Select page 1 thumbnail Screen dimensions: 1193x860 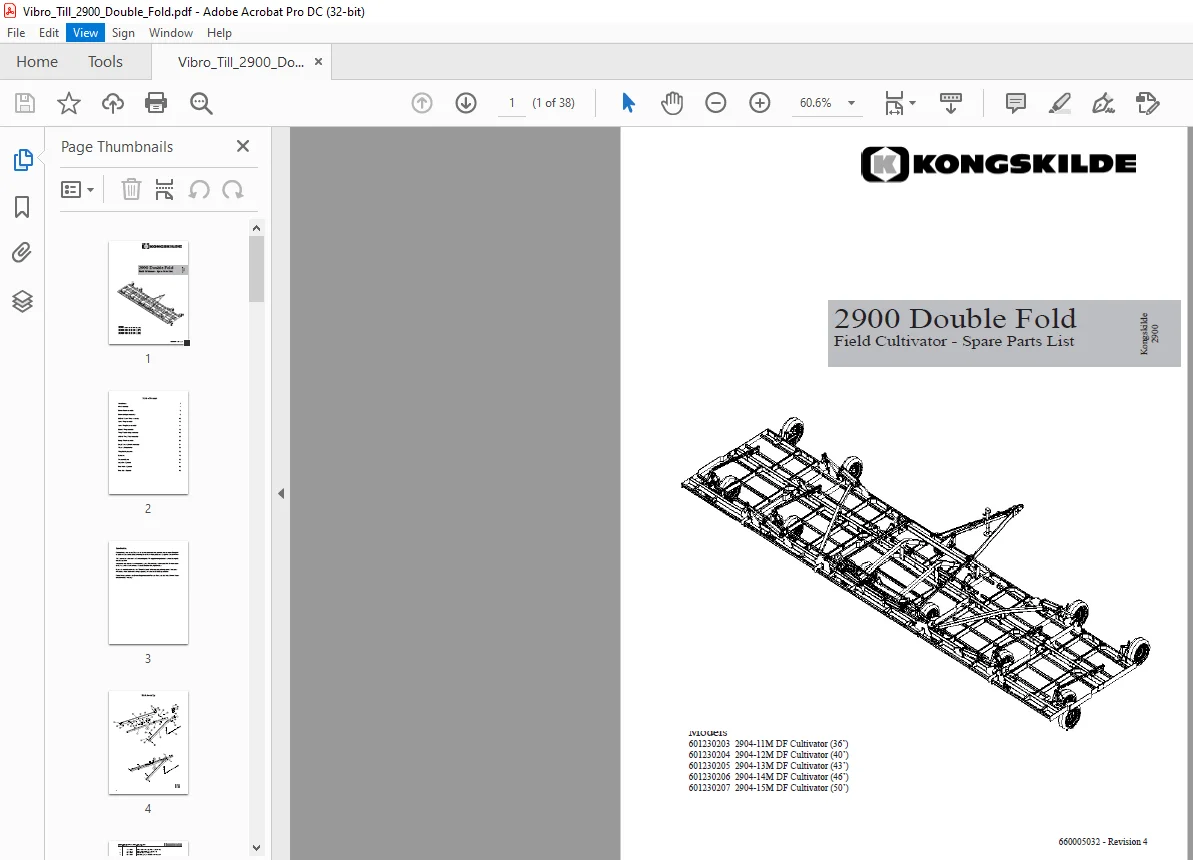(x=148, y=292)
